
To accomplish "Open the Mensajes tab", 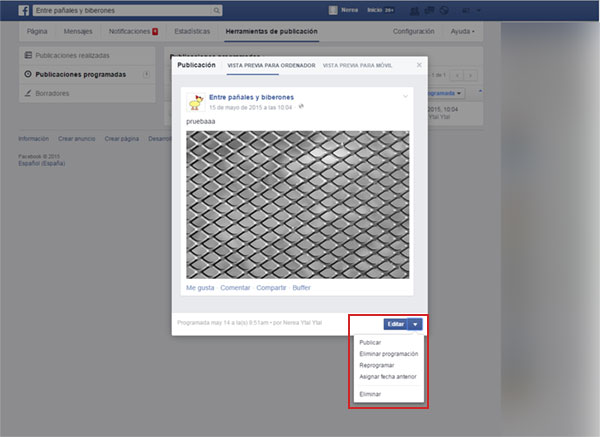I will pos(78,31).
